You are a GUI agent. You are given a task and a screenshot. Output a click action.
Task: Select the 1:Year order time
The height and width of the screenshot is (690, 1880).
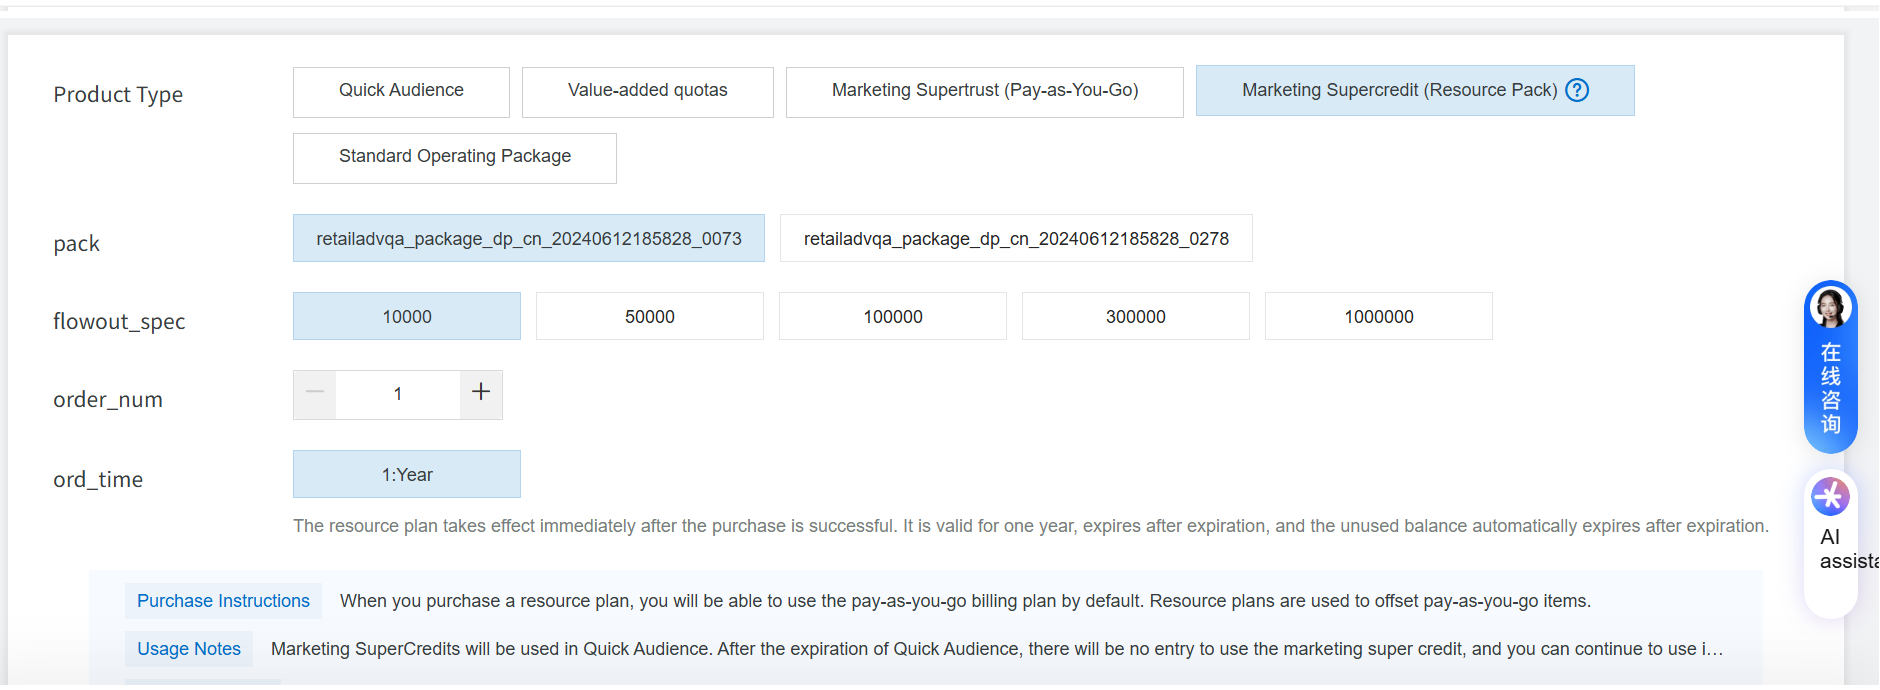click(406, 475)
